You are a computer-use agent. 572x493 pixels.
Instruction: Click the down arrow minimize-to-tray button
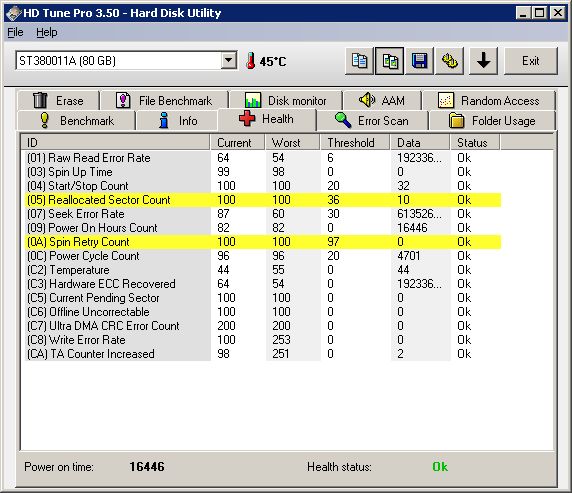[x=483, y=61]
